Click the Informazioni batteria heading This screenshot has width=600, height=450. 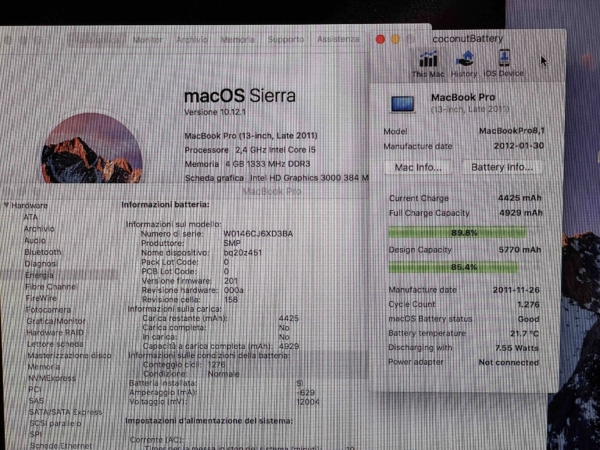pyautogui.click(x=165, y=205)
